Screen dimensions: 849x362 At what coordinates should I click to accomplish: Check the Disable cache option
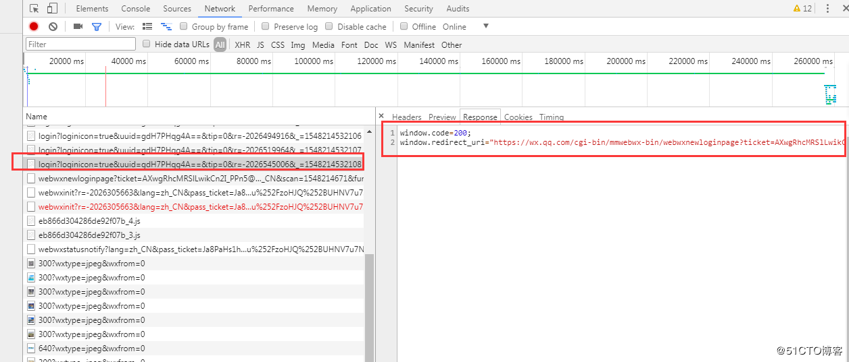pyautogui.click(x=329, y=26)
